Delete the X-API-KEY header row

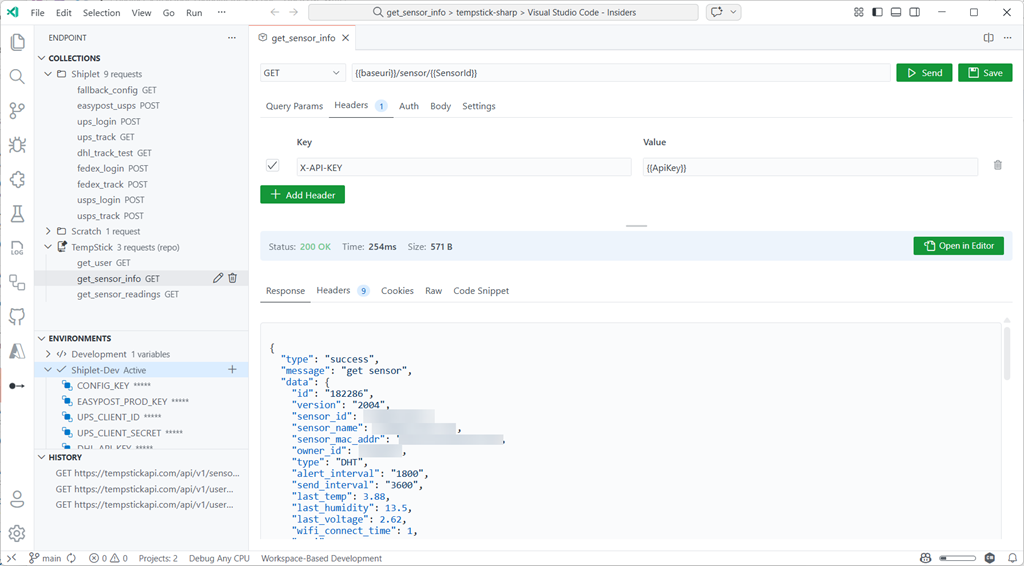coord(997,165)
